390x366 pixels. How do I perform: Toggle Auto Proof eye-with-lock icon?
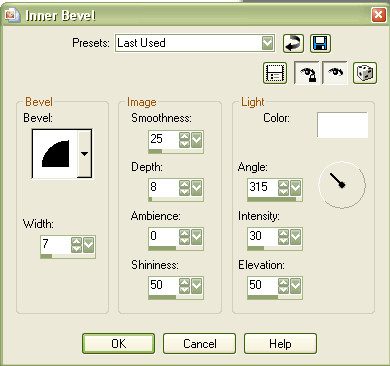(307, 73)
